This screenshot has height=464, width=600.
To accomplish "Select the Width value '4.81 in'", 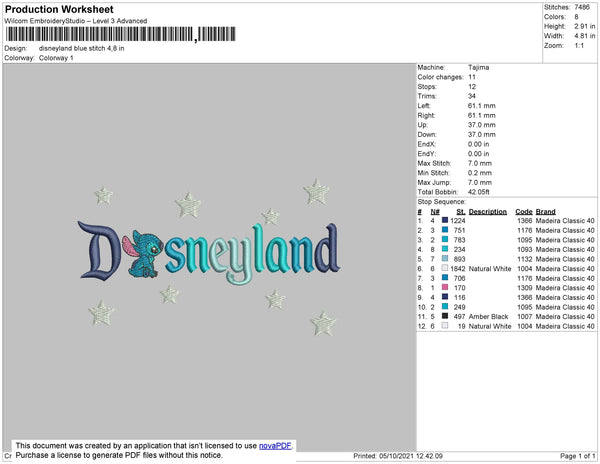I will (x=584, y=36).
